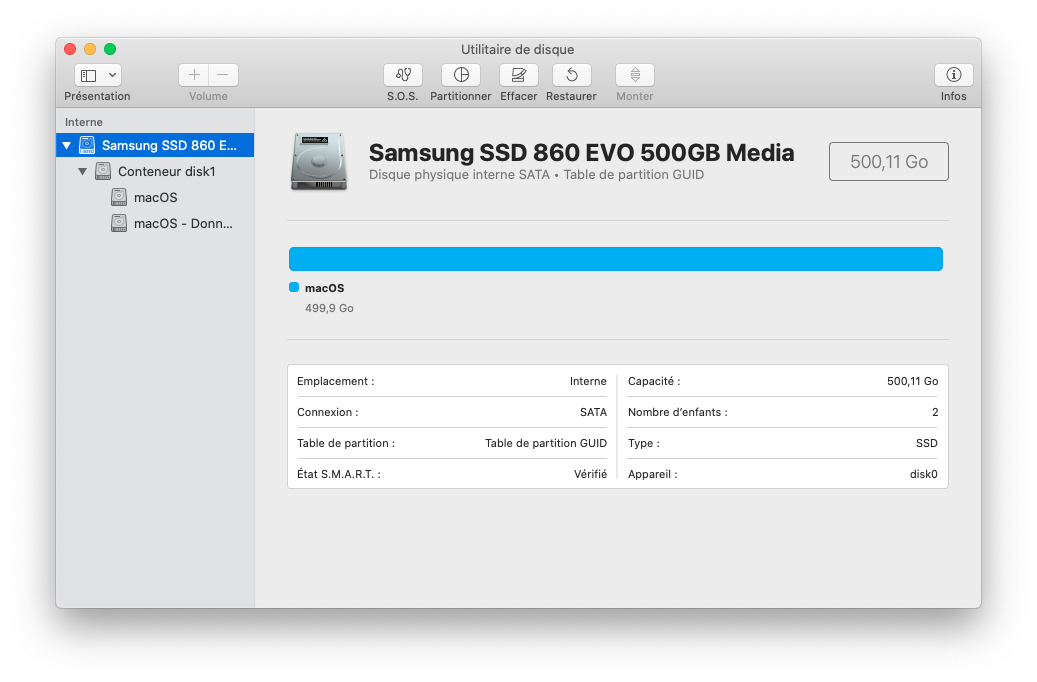The image size is (1037, 682).
Task: Click the large hard drive image
Action: [x=319, y=161]
